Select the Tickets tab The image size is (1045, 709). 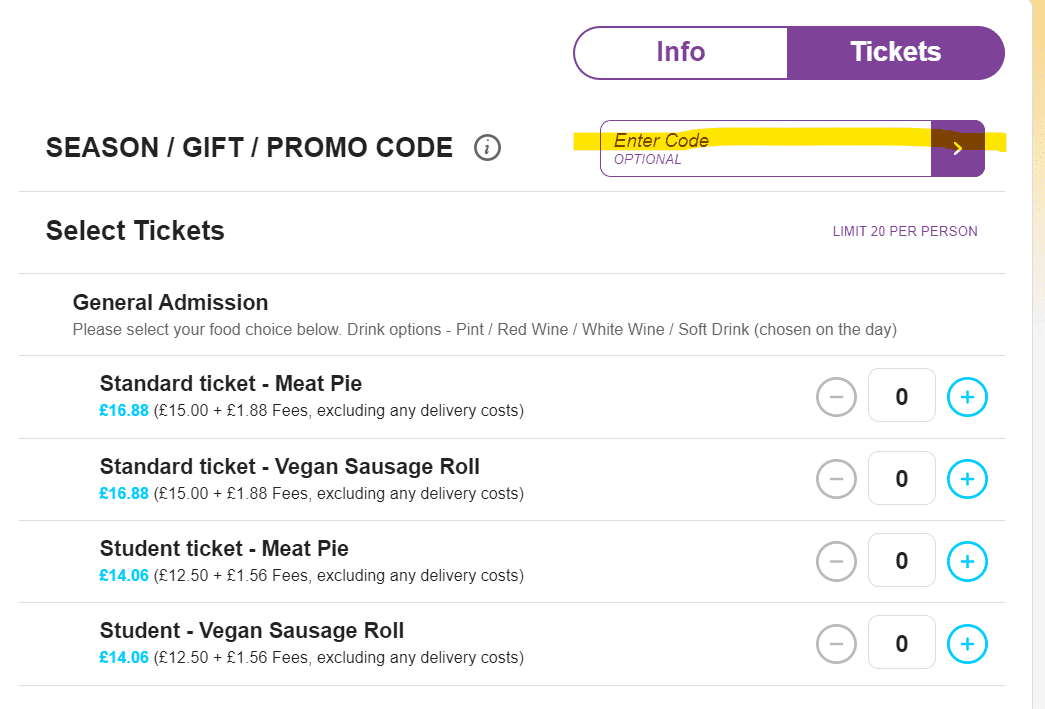[x=896, y=53]
